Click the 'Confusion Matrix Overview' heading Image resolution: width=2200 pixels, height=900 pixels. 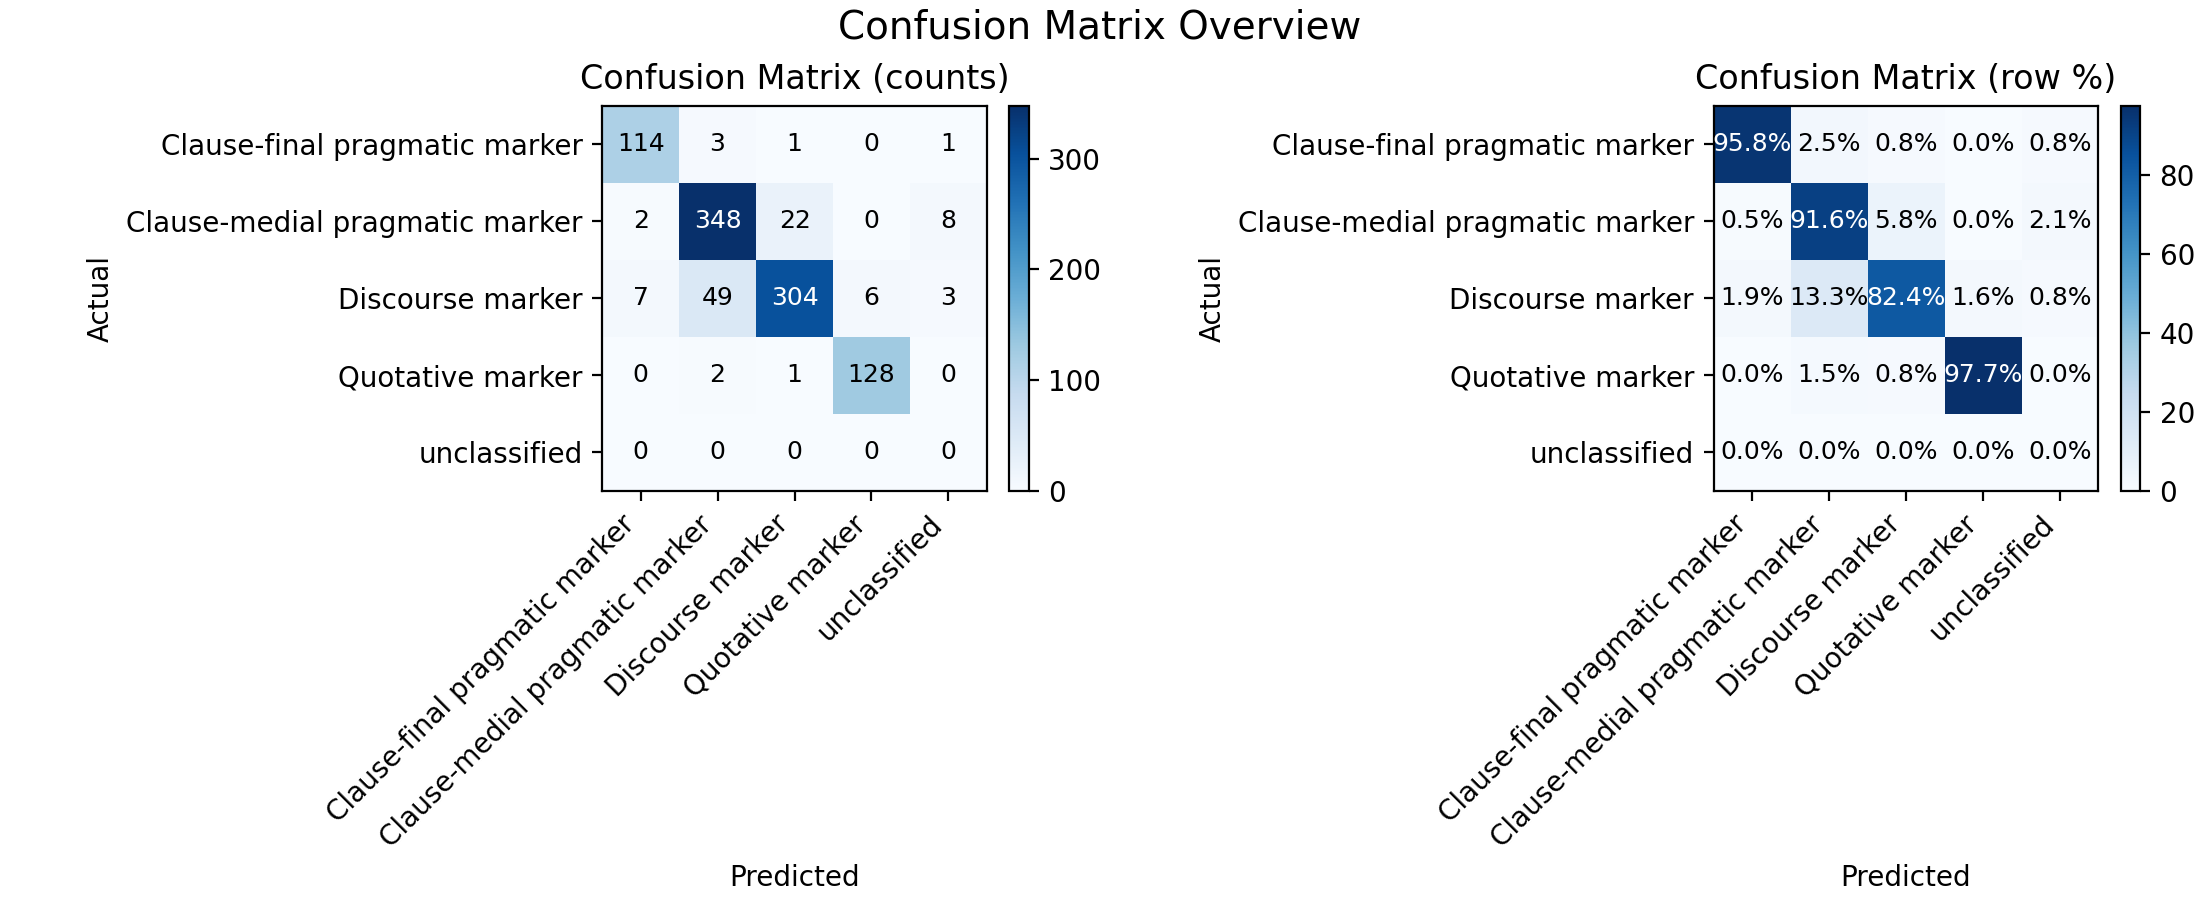[x=1099, y=26]
